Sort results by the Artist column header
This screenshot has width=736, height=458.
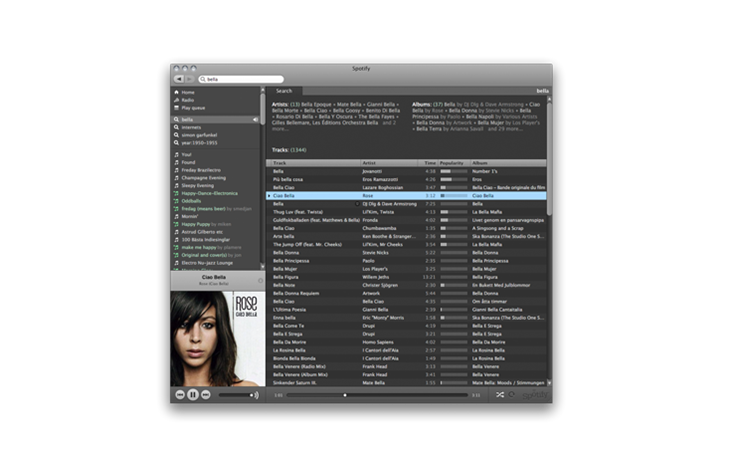point(389,163)
